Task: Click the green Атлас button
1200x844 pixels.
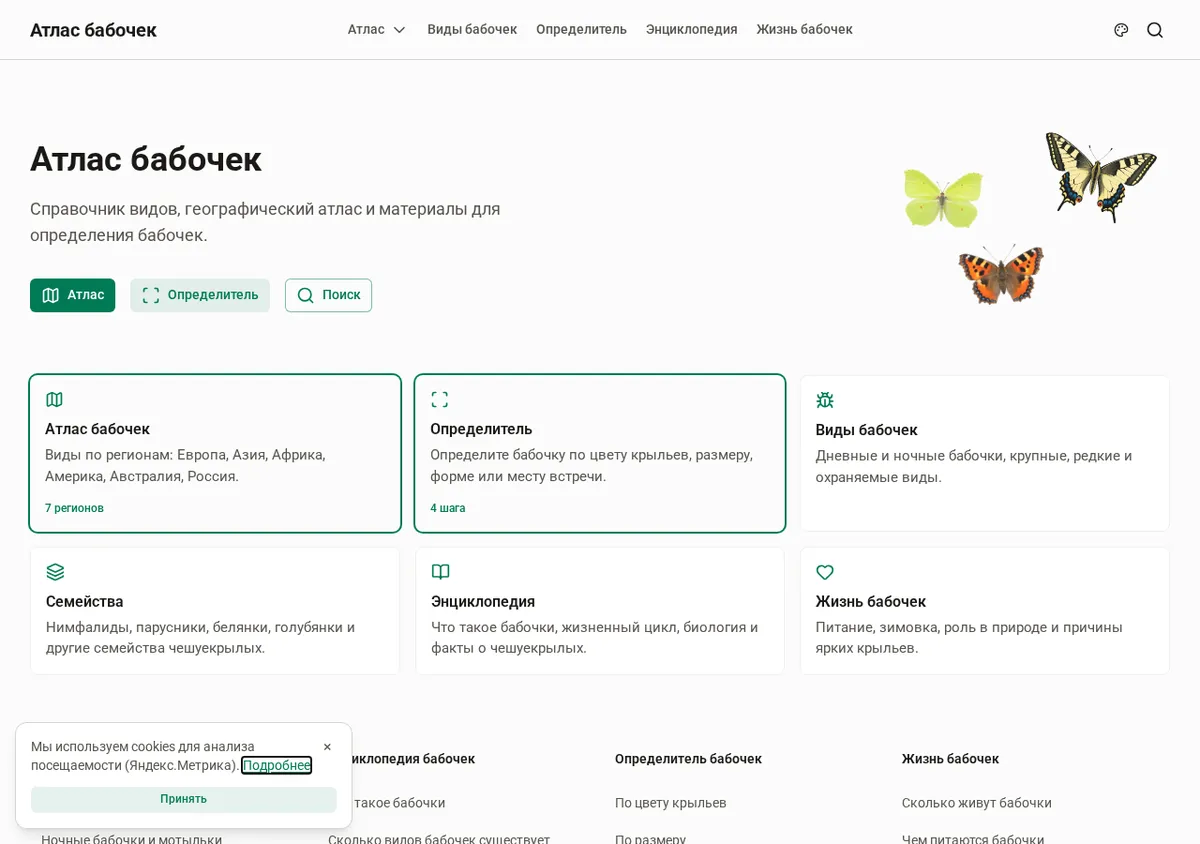Action: coord(72,295)
